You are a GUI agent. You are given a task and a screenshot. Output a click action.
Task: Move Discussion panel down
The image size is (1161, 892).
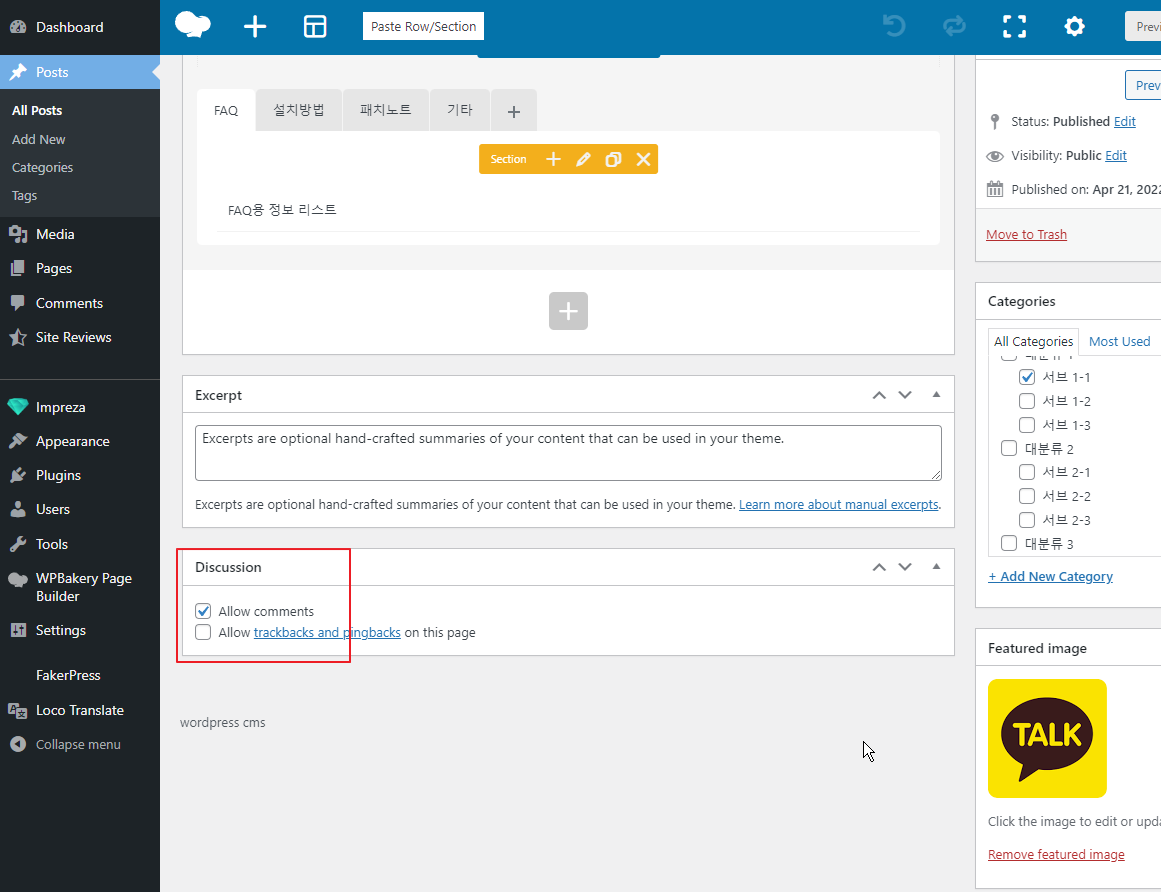tap(905, 567)
